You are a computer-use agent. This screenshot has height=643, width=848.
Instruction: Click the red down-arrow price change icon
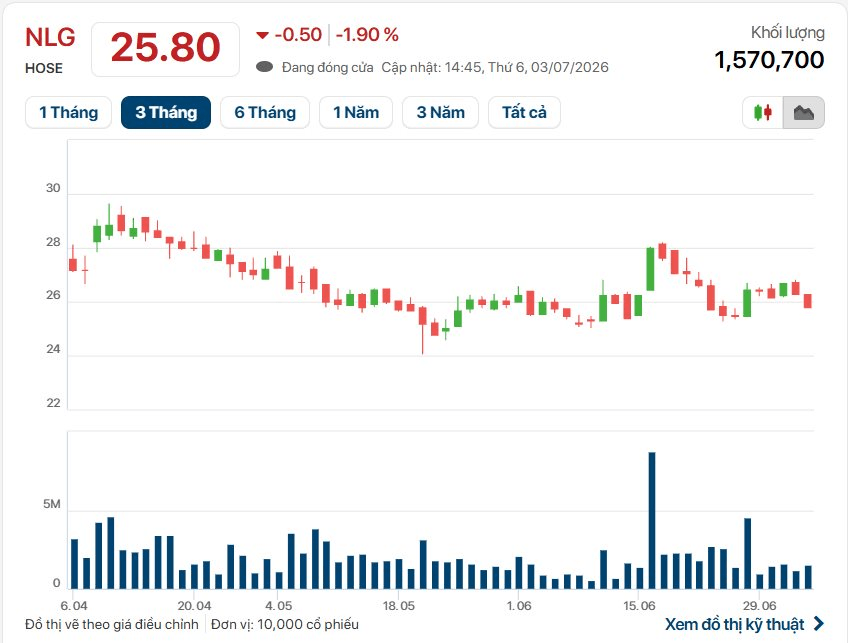pyautogui.click(x=262, y=36)
